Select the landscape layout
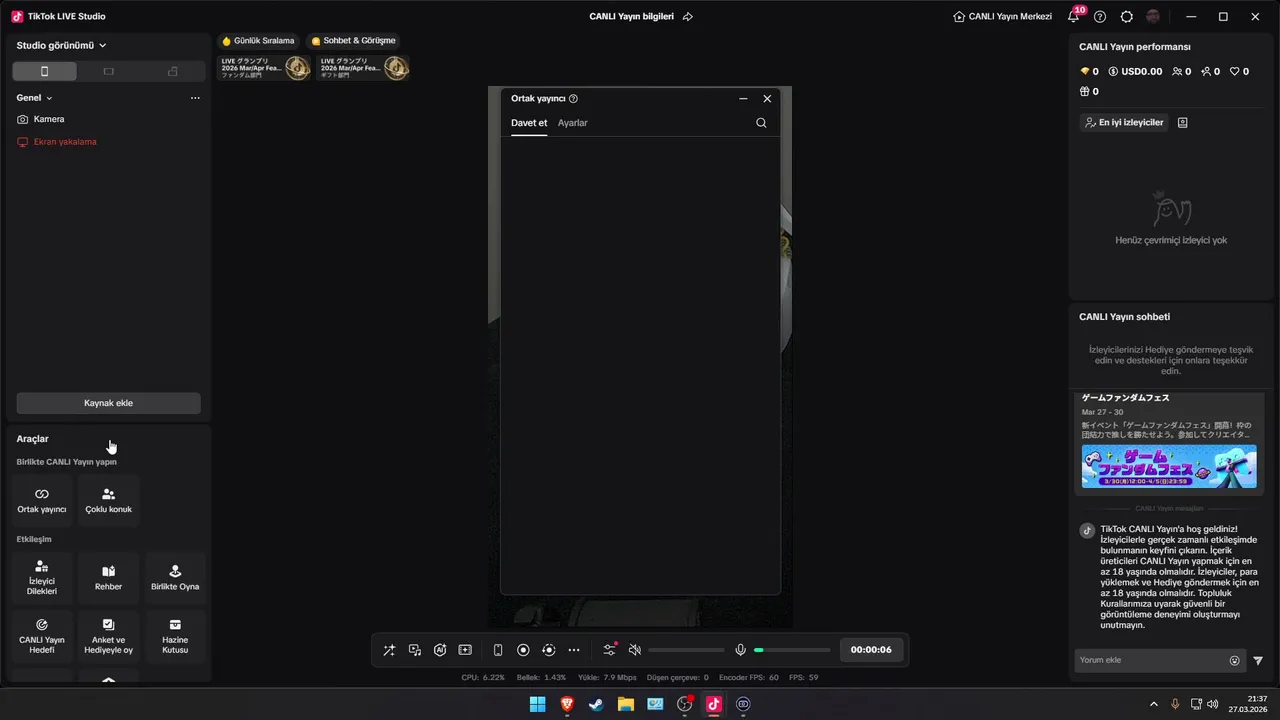Screen dimensions: 1280x720 [x=108, y=71]
